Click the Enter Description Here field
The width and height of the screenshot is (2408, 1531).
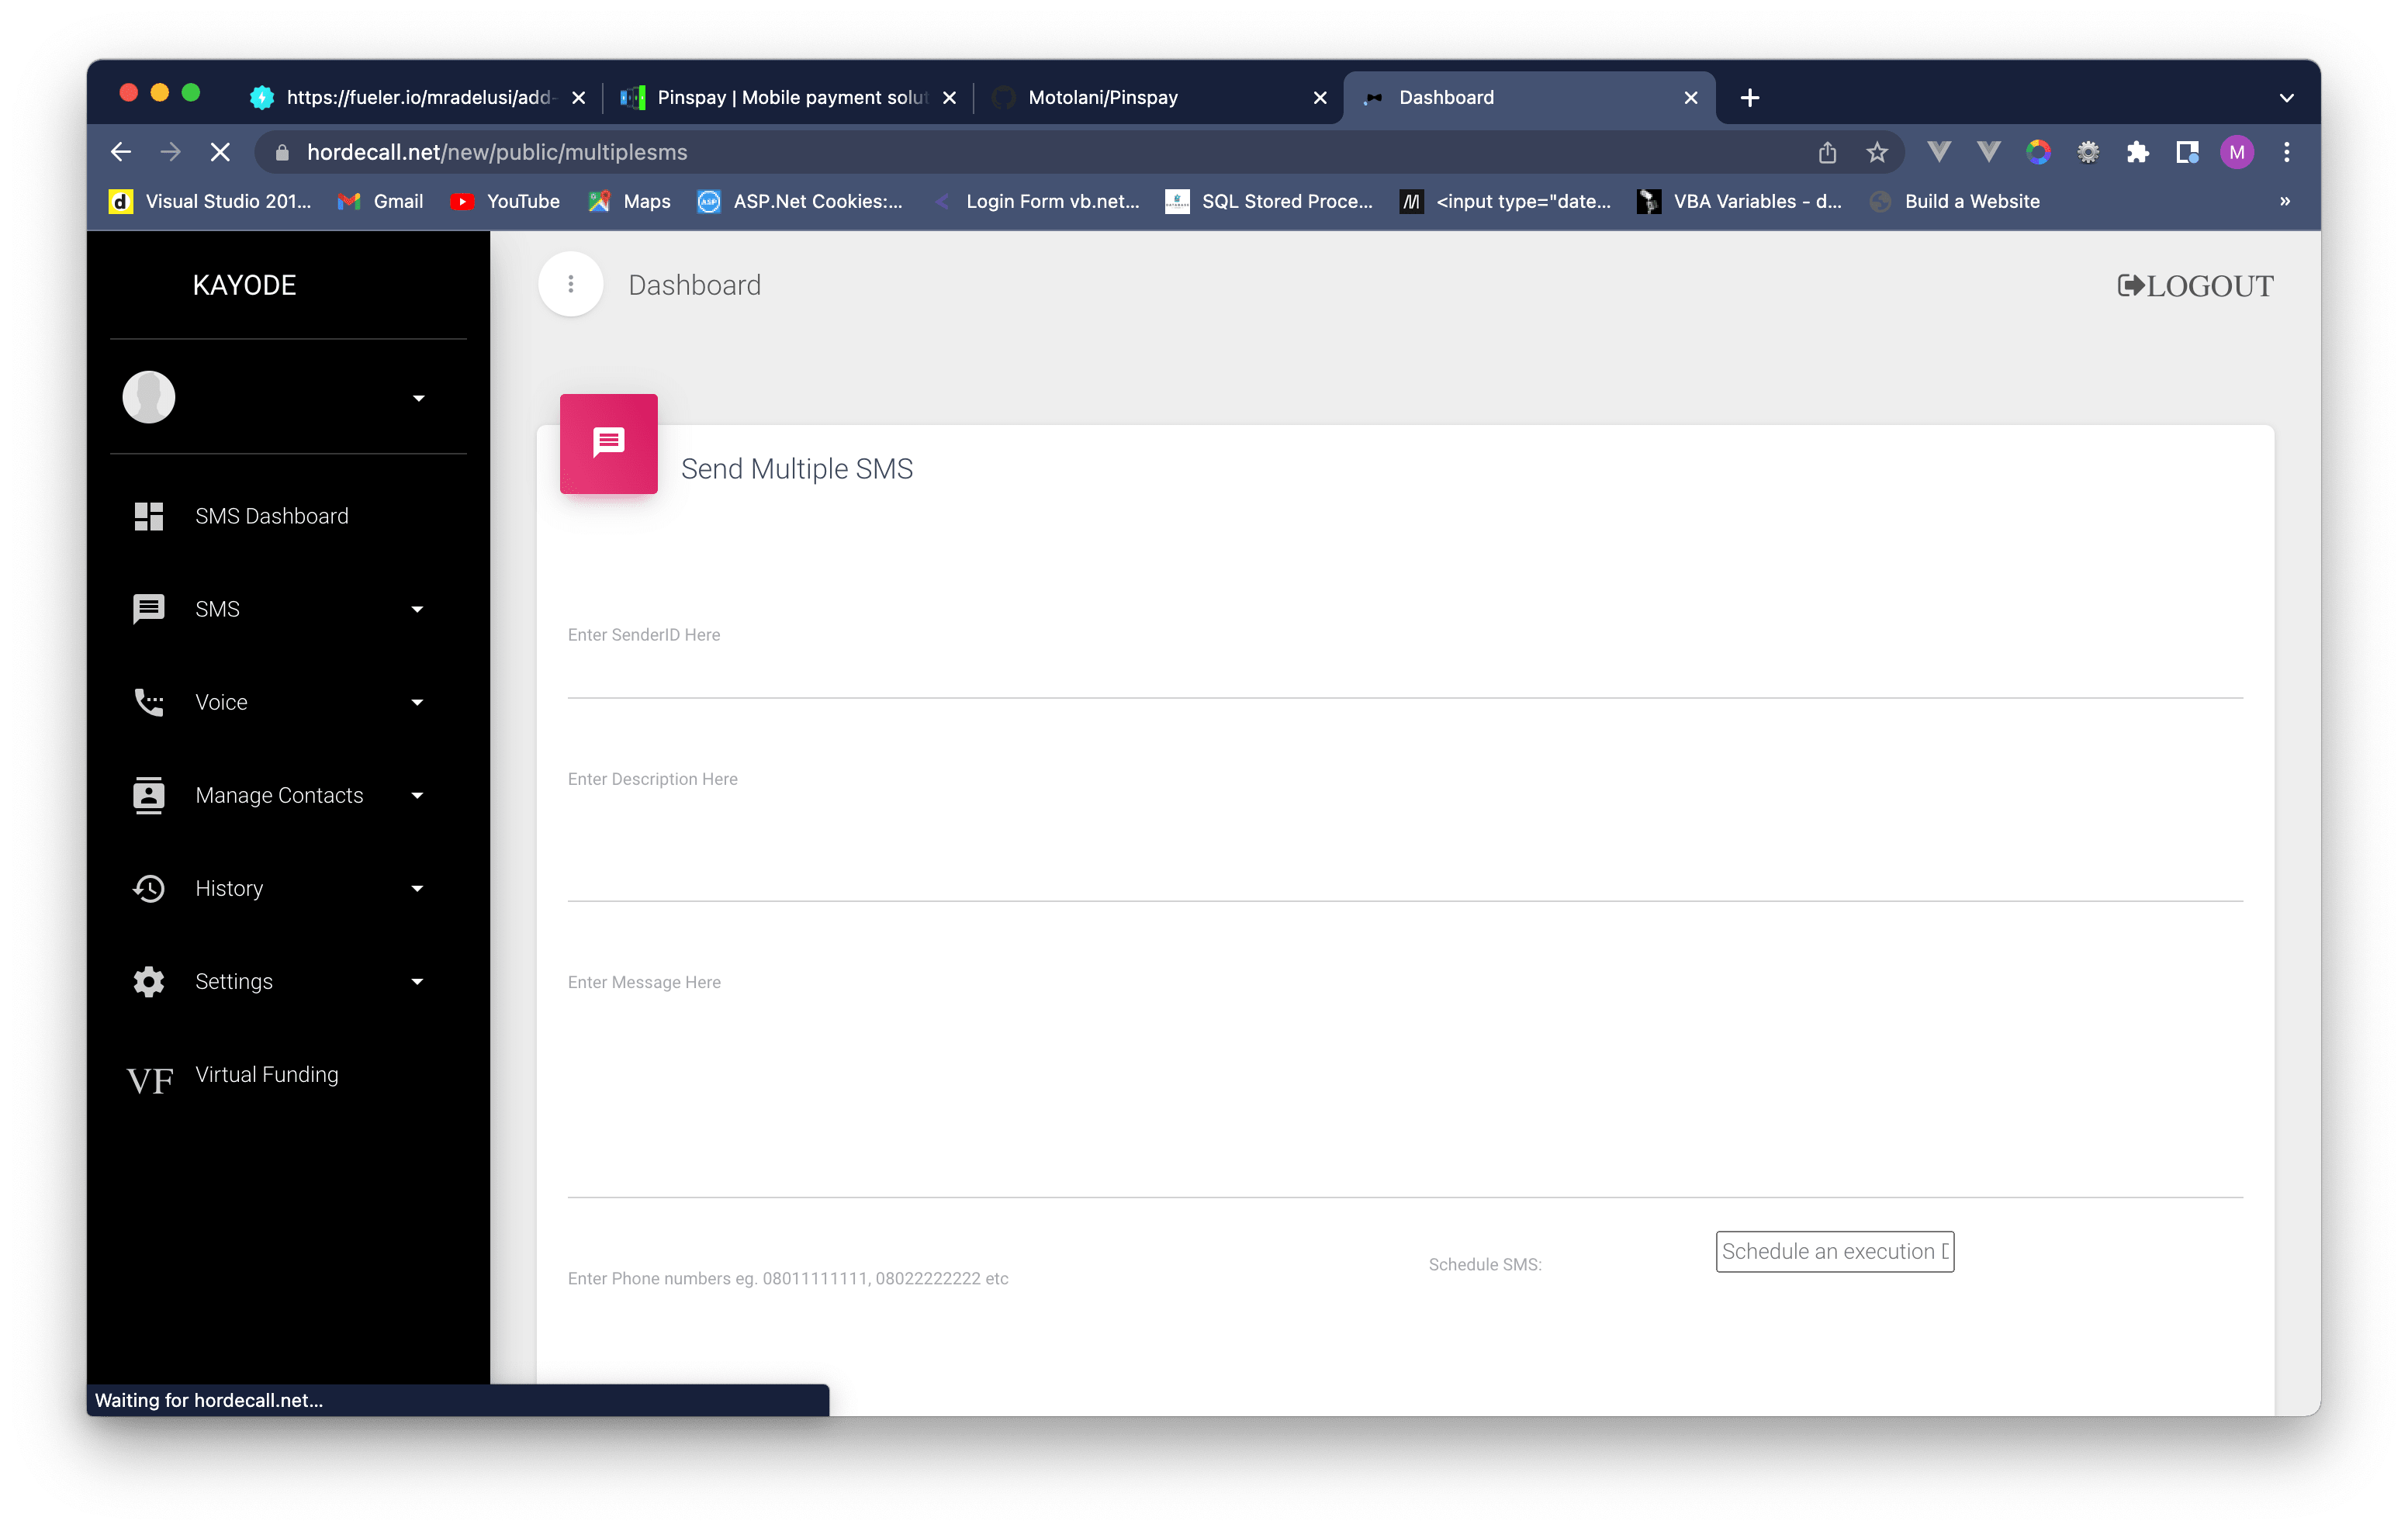(x=1405, y=834)
